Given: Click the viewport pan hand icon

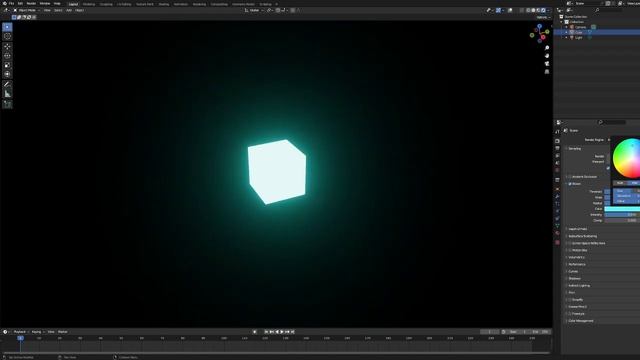Looking at the screenshot, I should 547,56.
